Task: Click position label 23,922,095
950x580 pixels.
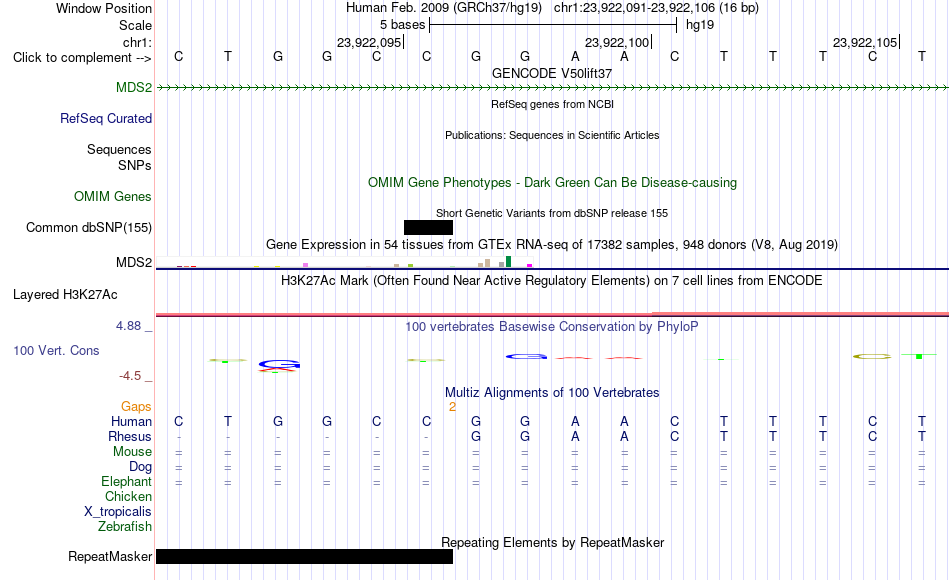Action: [369, 42]
